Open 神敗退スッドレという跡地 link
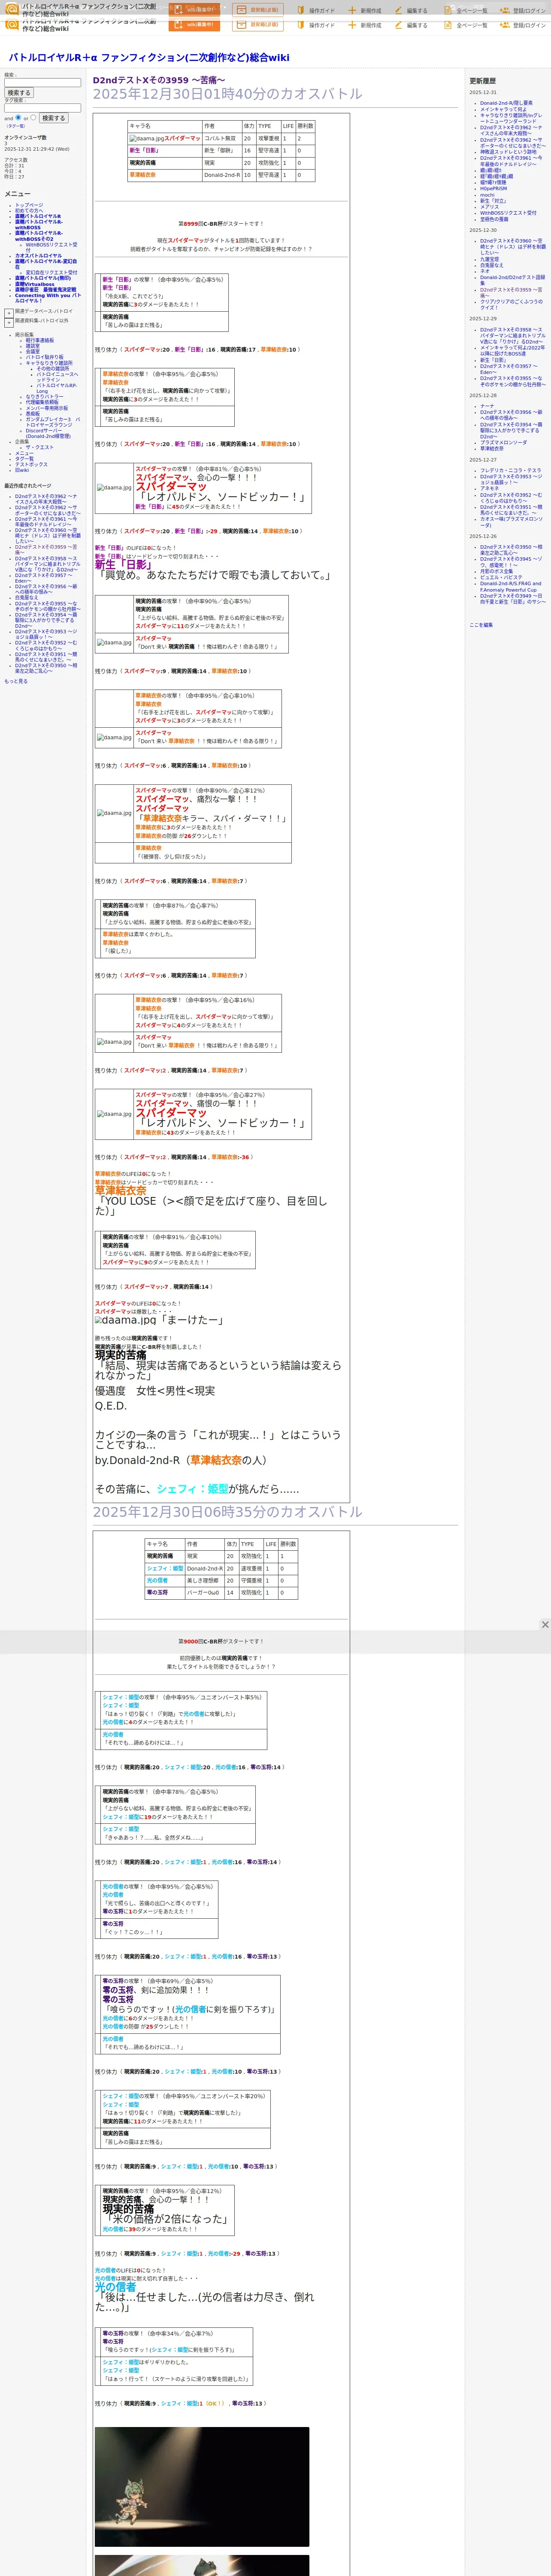Image resolution: width=551 pixels, height=2576 pixels. (x=508, y=152)
